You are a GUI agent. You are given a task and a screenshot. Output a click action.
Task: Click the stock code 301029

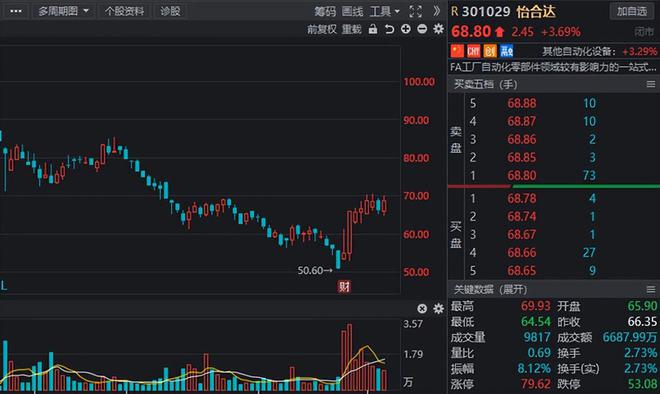[x=486, y=11]
